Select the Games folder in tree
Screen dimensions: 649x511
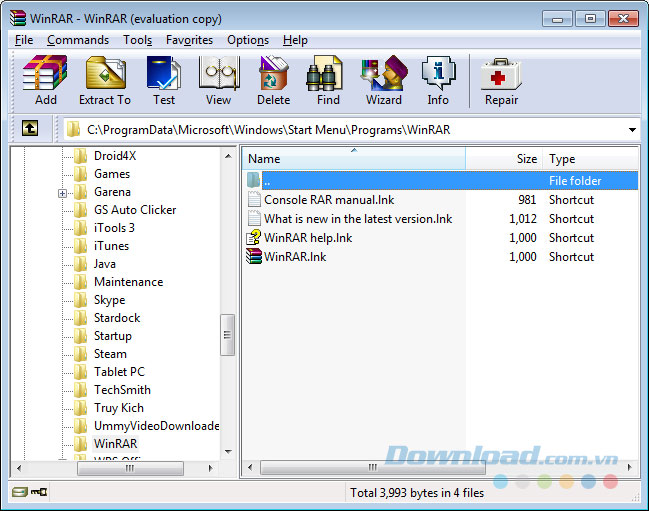click(112, 174)
